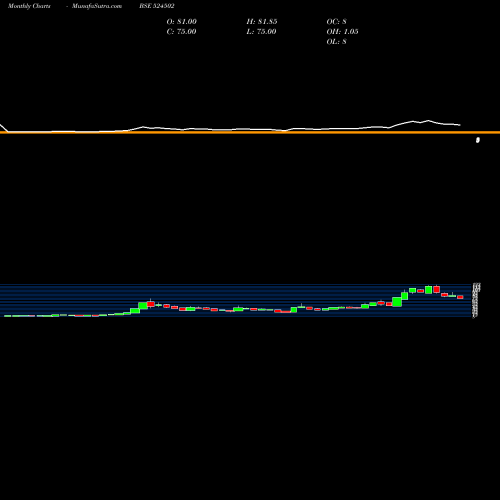Select the open value O: 81.00

tap(181, 22)
